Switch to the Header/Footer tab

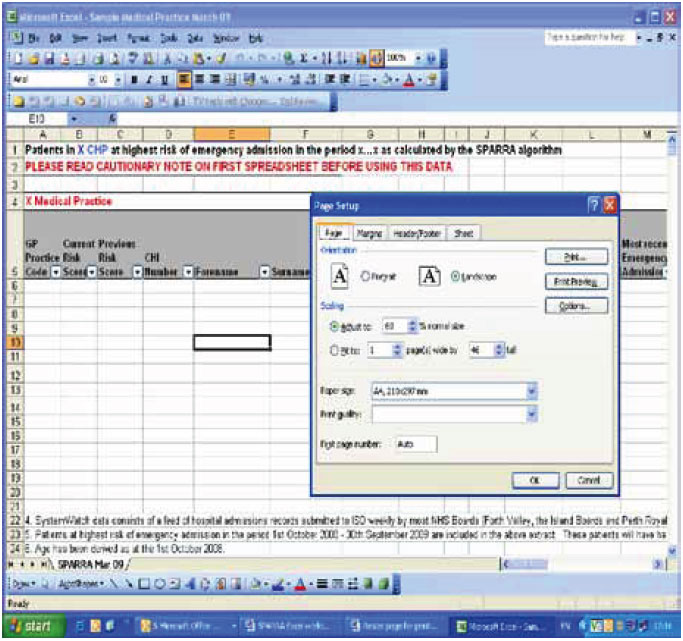(417, 234)
